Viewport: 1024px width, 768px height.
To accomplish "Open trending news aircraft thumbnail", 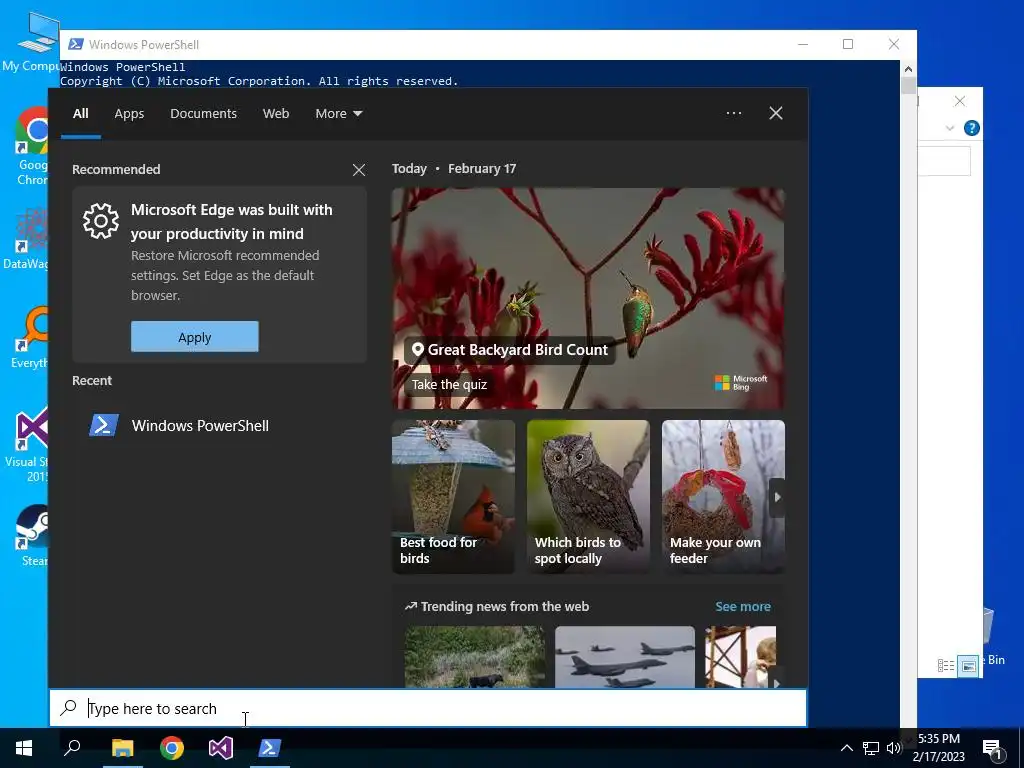I will (x=625, y=657).
